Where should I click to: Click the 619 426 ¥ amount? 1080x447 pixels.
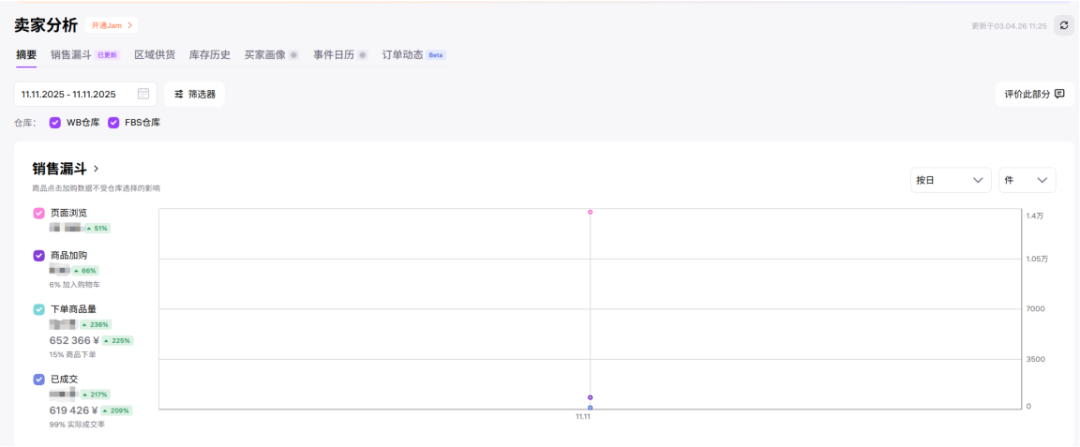point(74,410)
